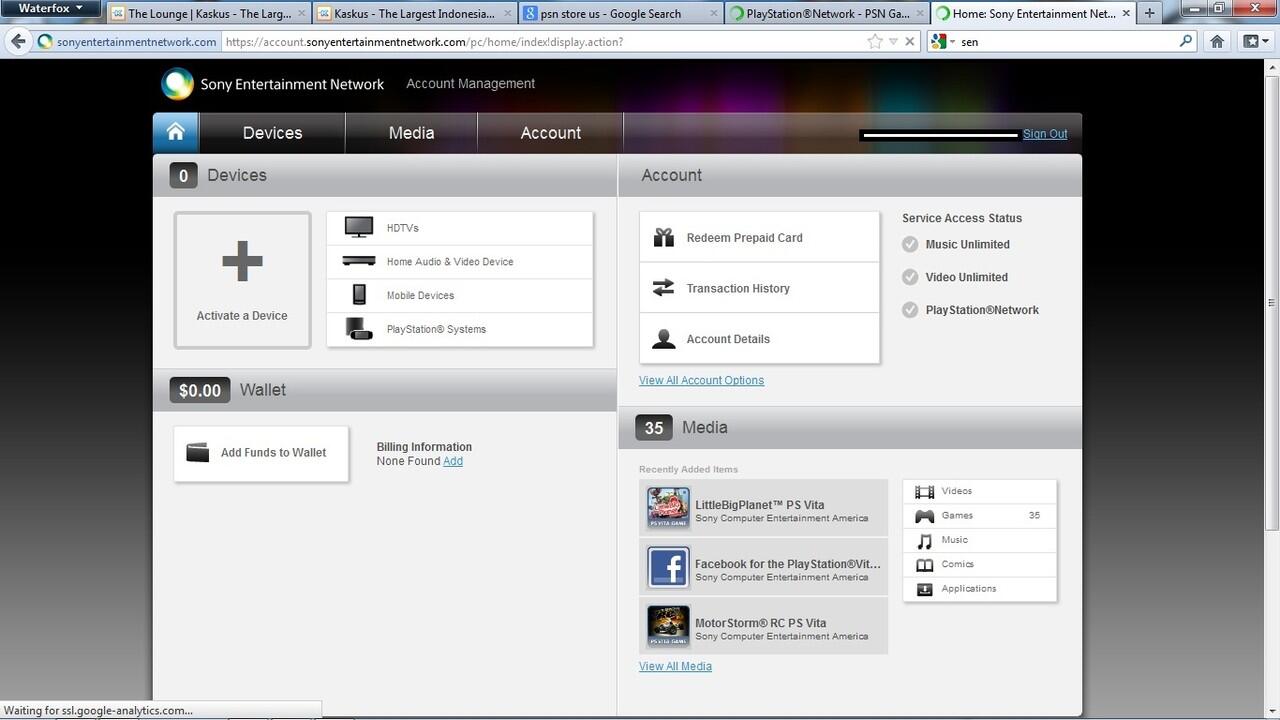Open the Google search engine selector dropdown

tap(943, 41)
